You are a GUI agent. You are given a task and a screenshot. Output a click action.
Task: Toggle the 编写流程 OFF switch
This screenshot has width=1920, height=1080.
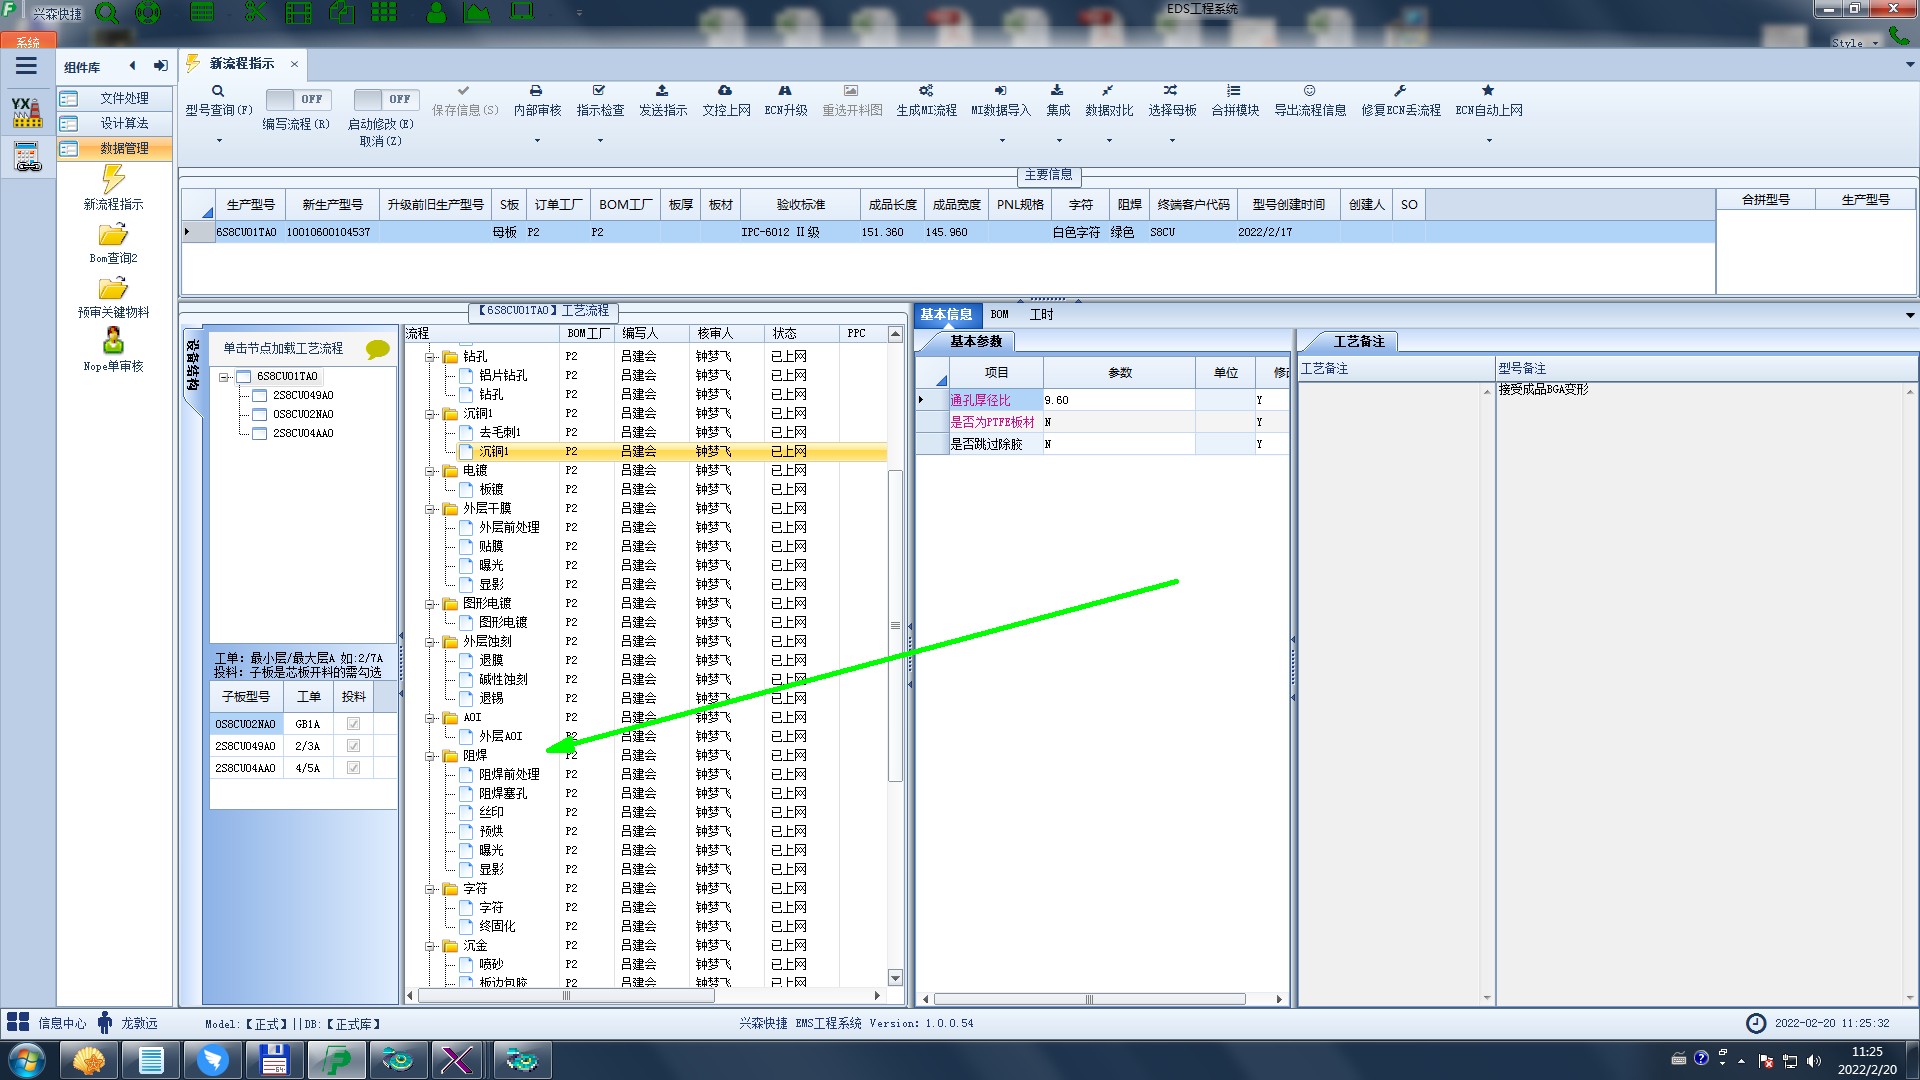297,99
